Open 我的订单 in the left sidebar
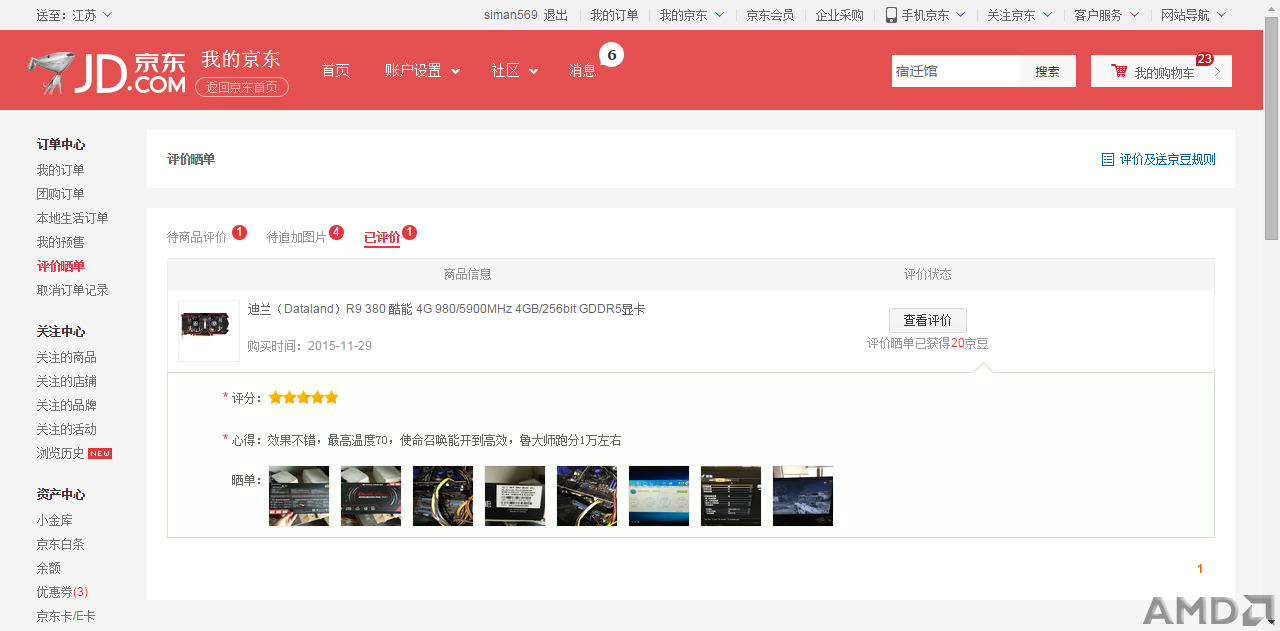 (61, 170)
